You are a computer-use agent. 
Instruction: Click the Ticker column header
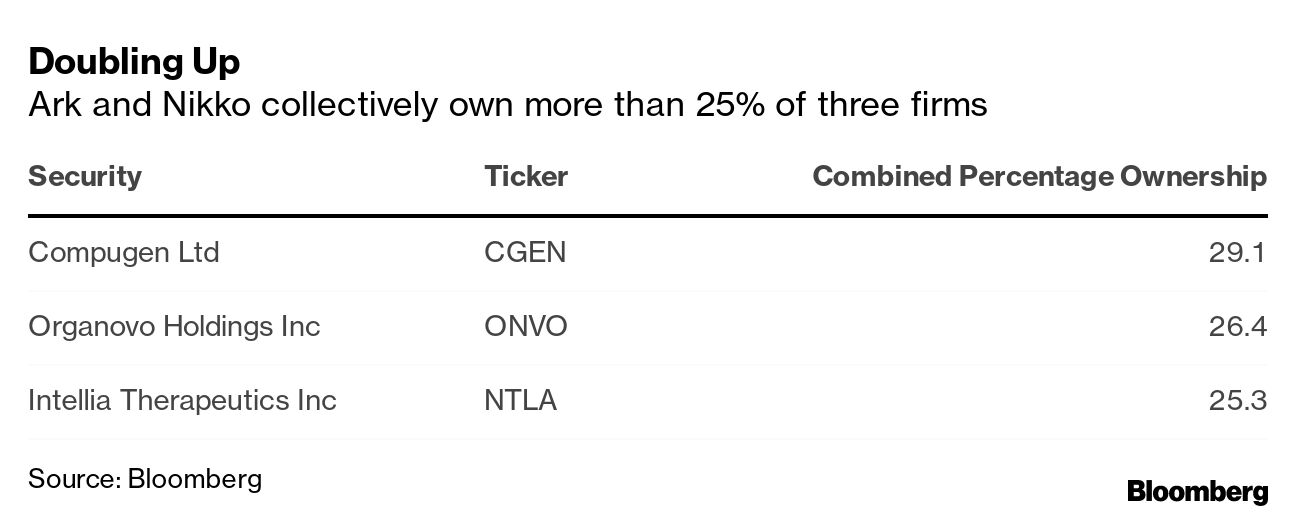point(526,177)
